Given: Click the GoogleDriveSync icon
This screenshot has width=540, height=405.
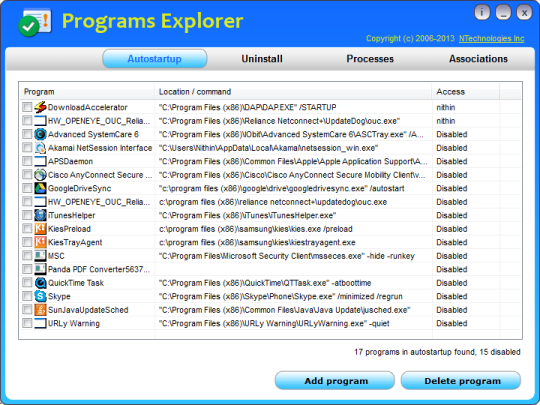Looking at the screenshot, I should pyautogui.click(x=40, y=188).
